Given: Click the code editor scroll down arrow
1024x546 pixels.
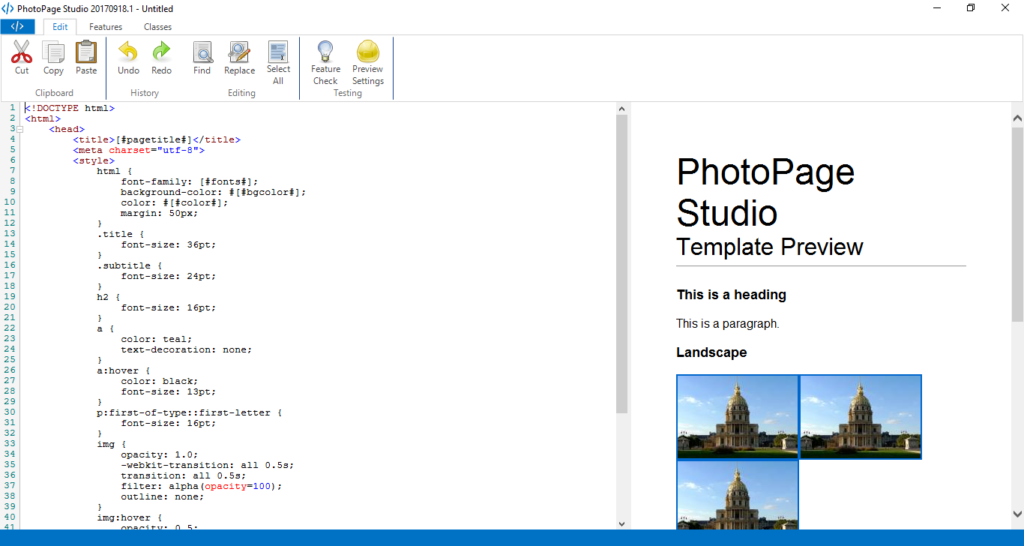Looking at the screenshot, I should click(x=621, y=523).
